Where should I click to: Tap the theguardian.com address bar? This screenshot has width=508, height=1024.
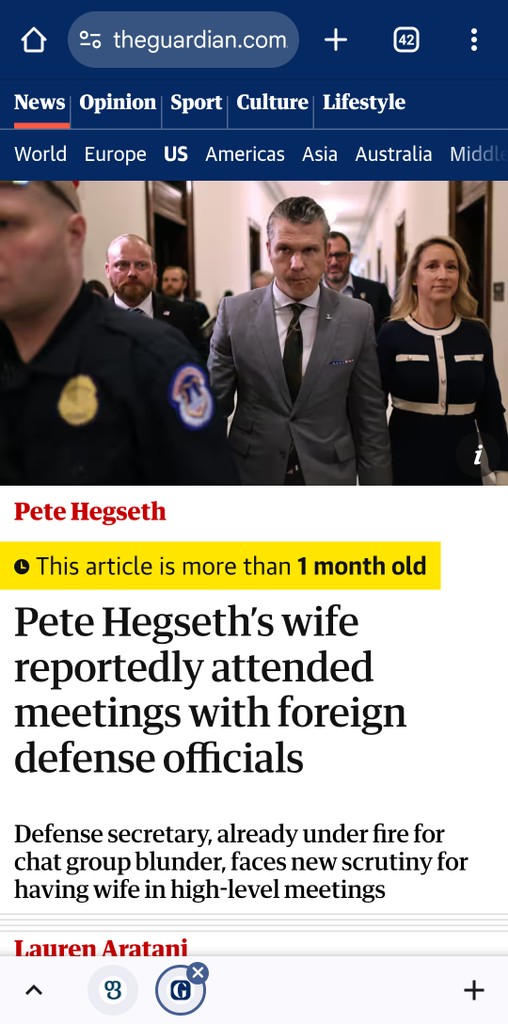pyautogui.click(x=183, y=40)
